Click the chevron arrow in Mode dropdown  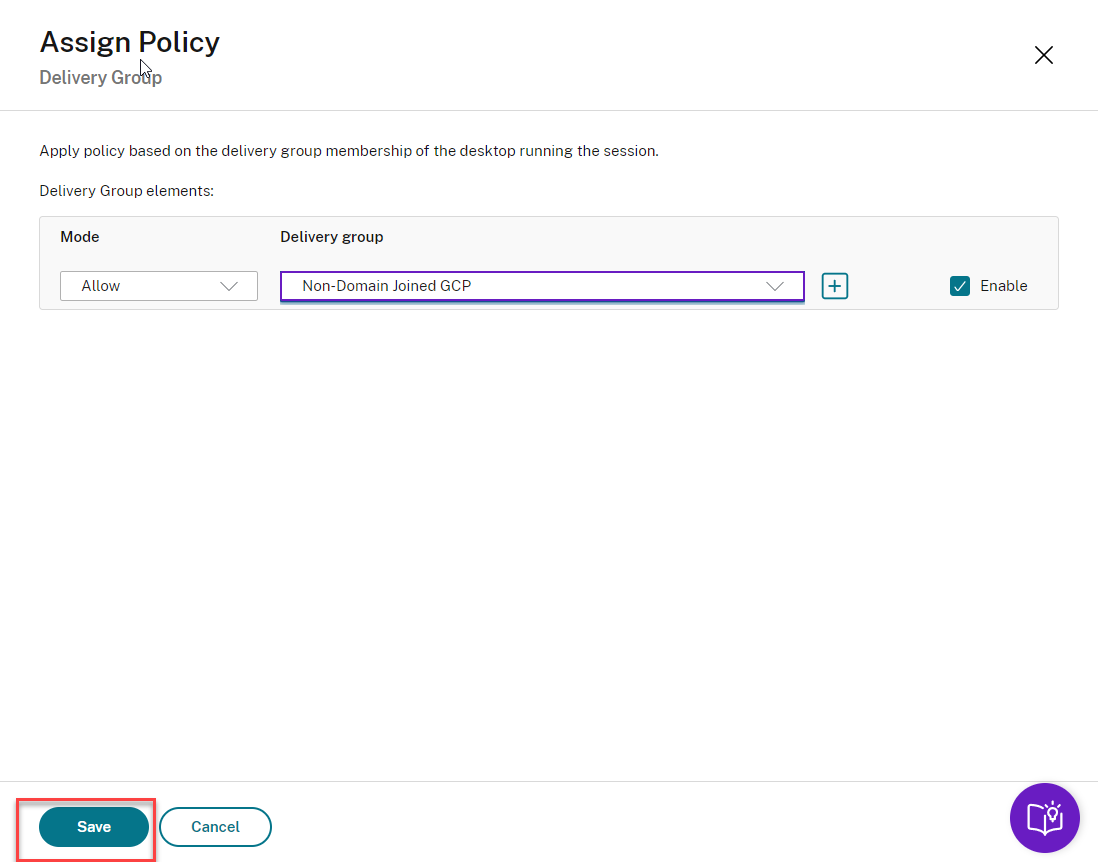click(x=229, y=286)
